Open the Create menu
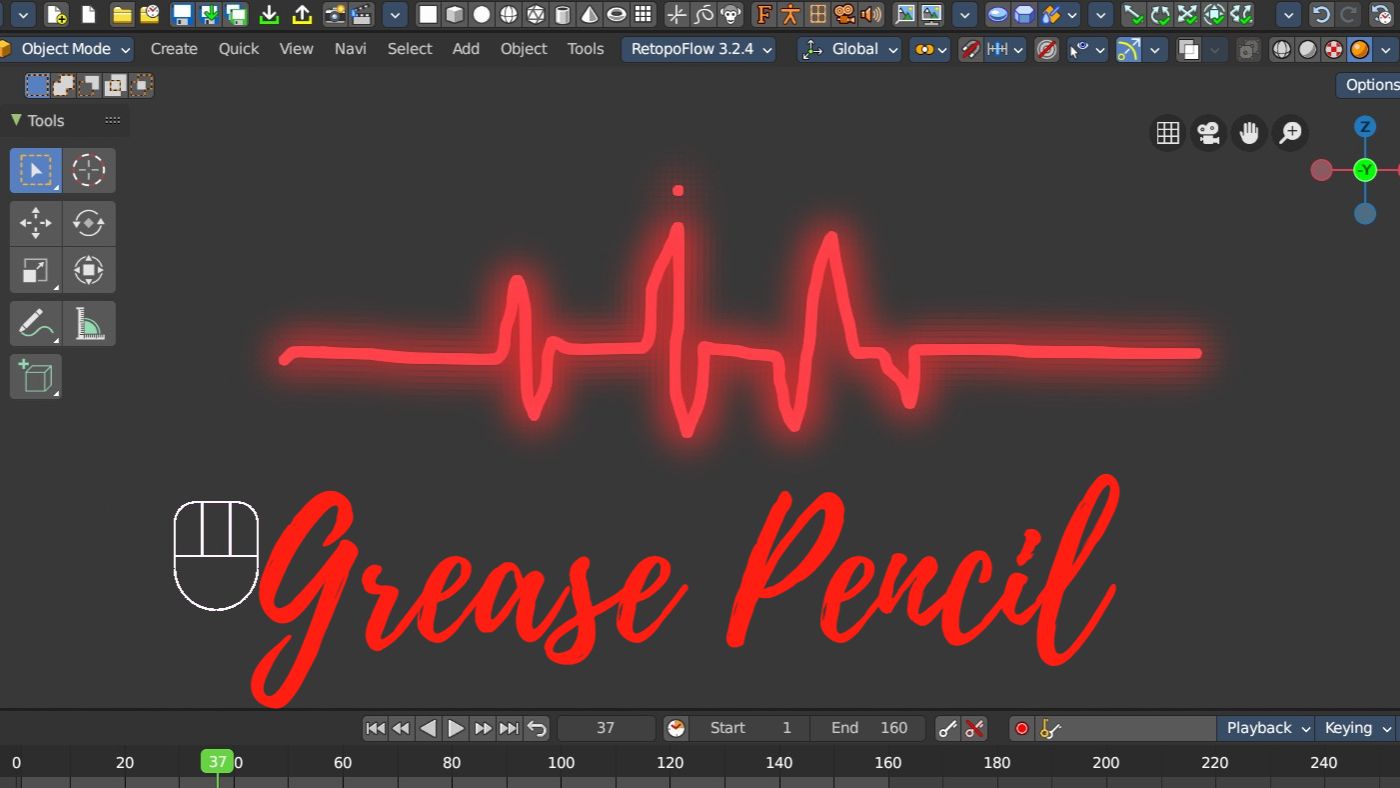1400x788 pixels. (x=175, y=49)
